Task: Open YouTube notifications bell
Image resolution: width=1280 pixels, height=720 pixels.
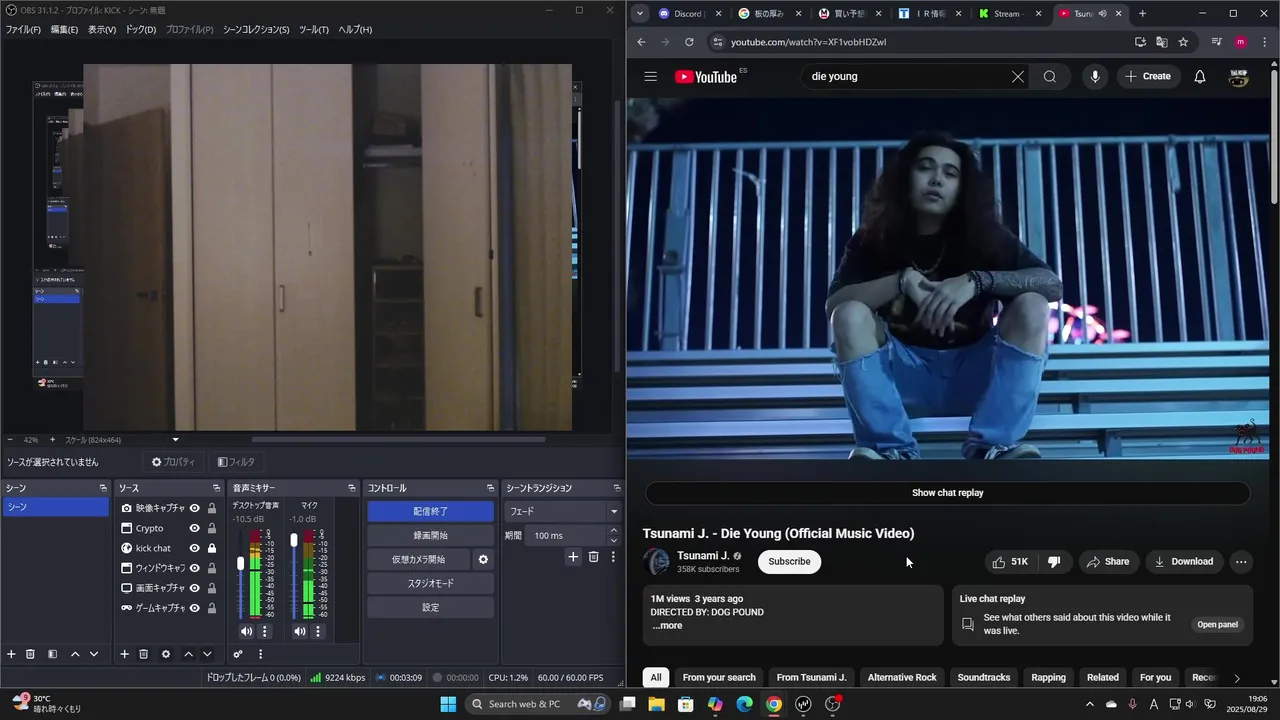Action: [x=1200, y=76]
